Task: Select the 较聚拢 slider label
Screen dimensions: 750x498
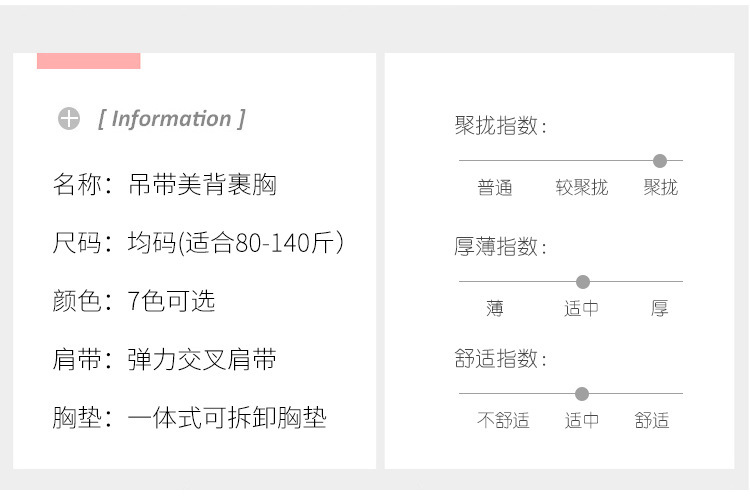Action: (x=581, y=188)
